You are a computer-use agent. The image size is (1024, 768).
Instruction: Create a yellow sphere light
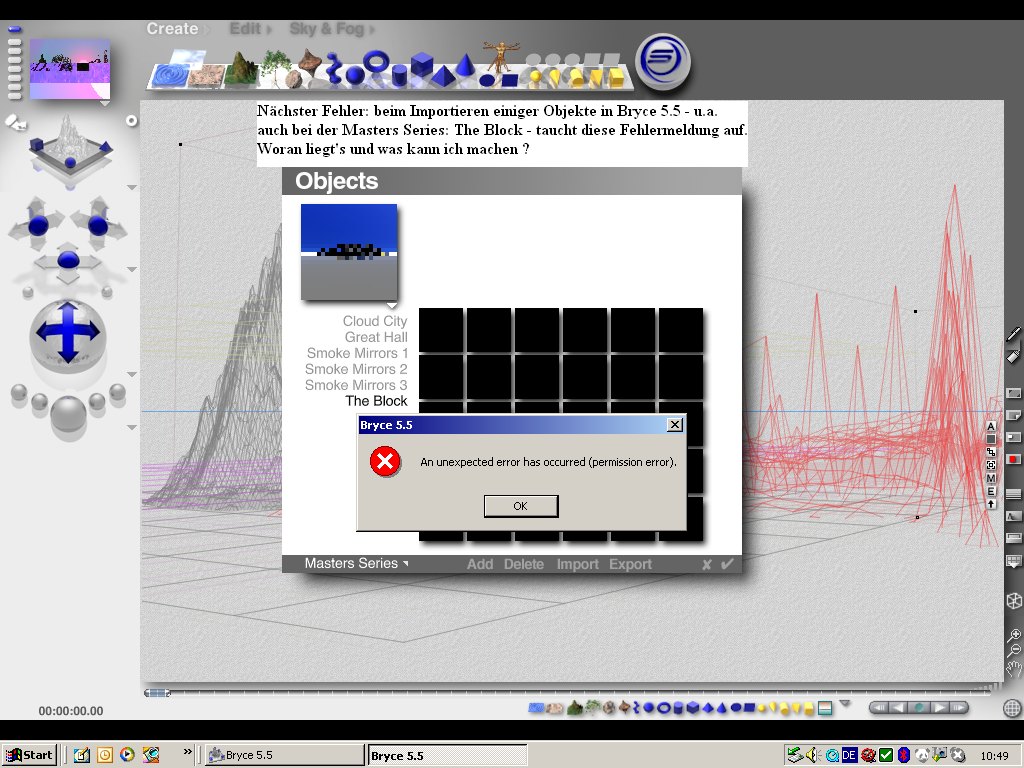tap(536, 78)
